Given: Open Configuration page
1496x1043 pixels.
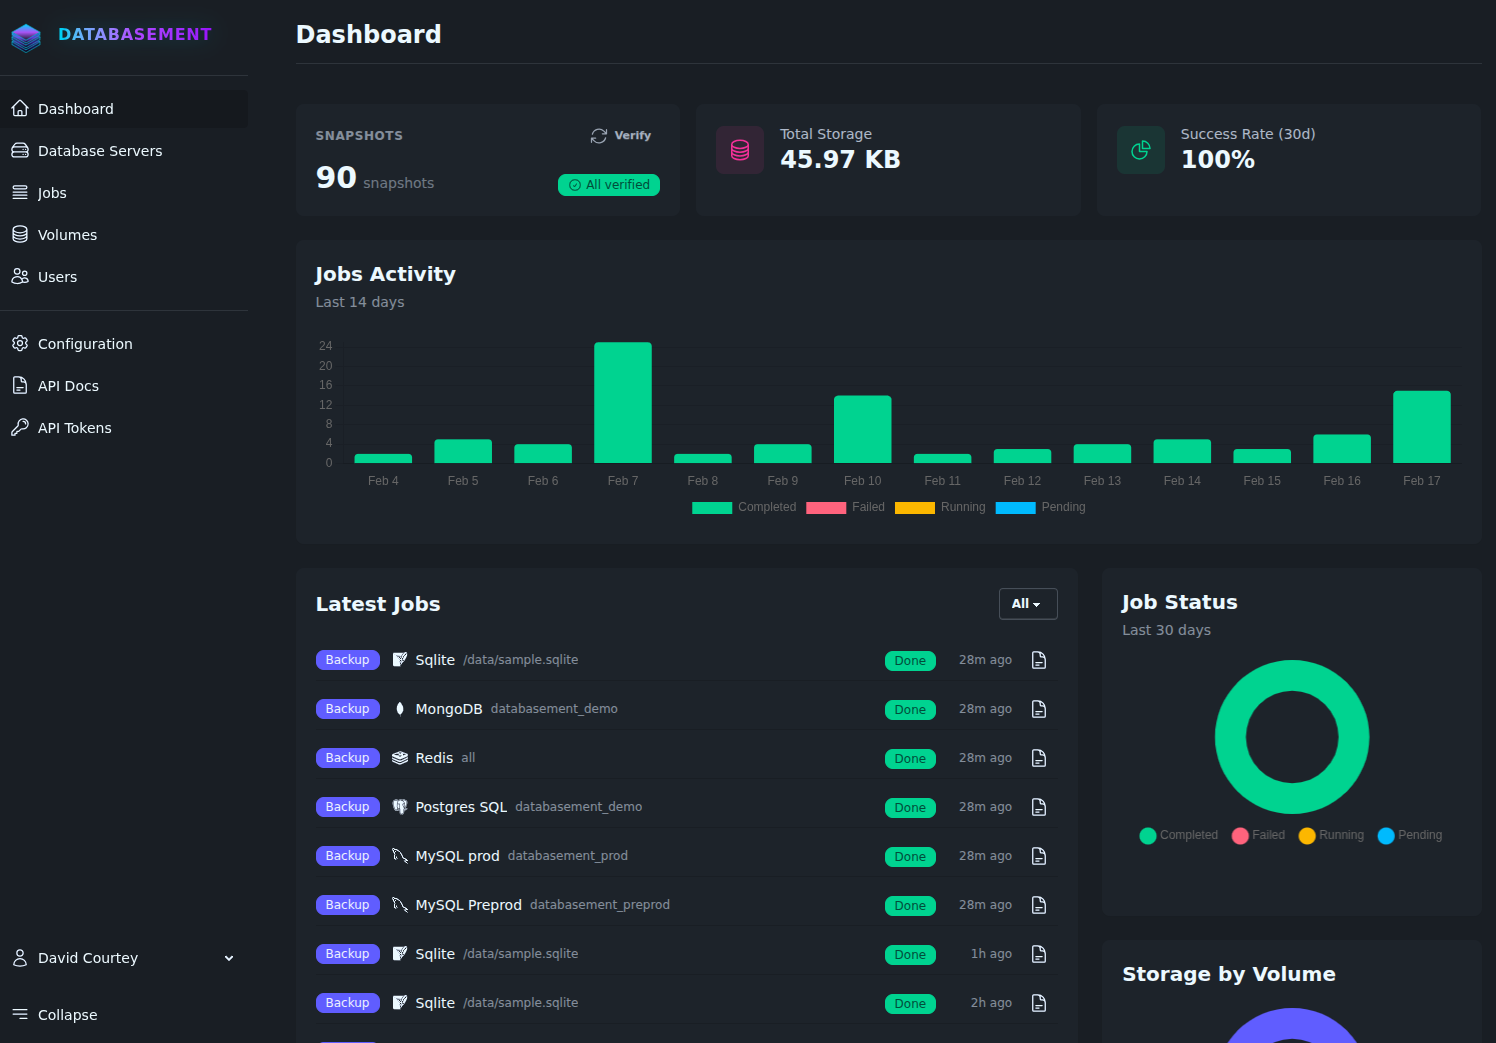Looking at the screenshot, I should click(124, 343).
